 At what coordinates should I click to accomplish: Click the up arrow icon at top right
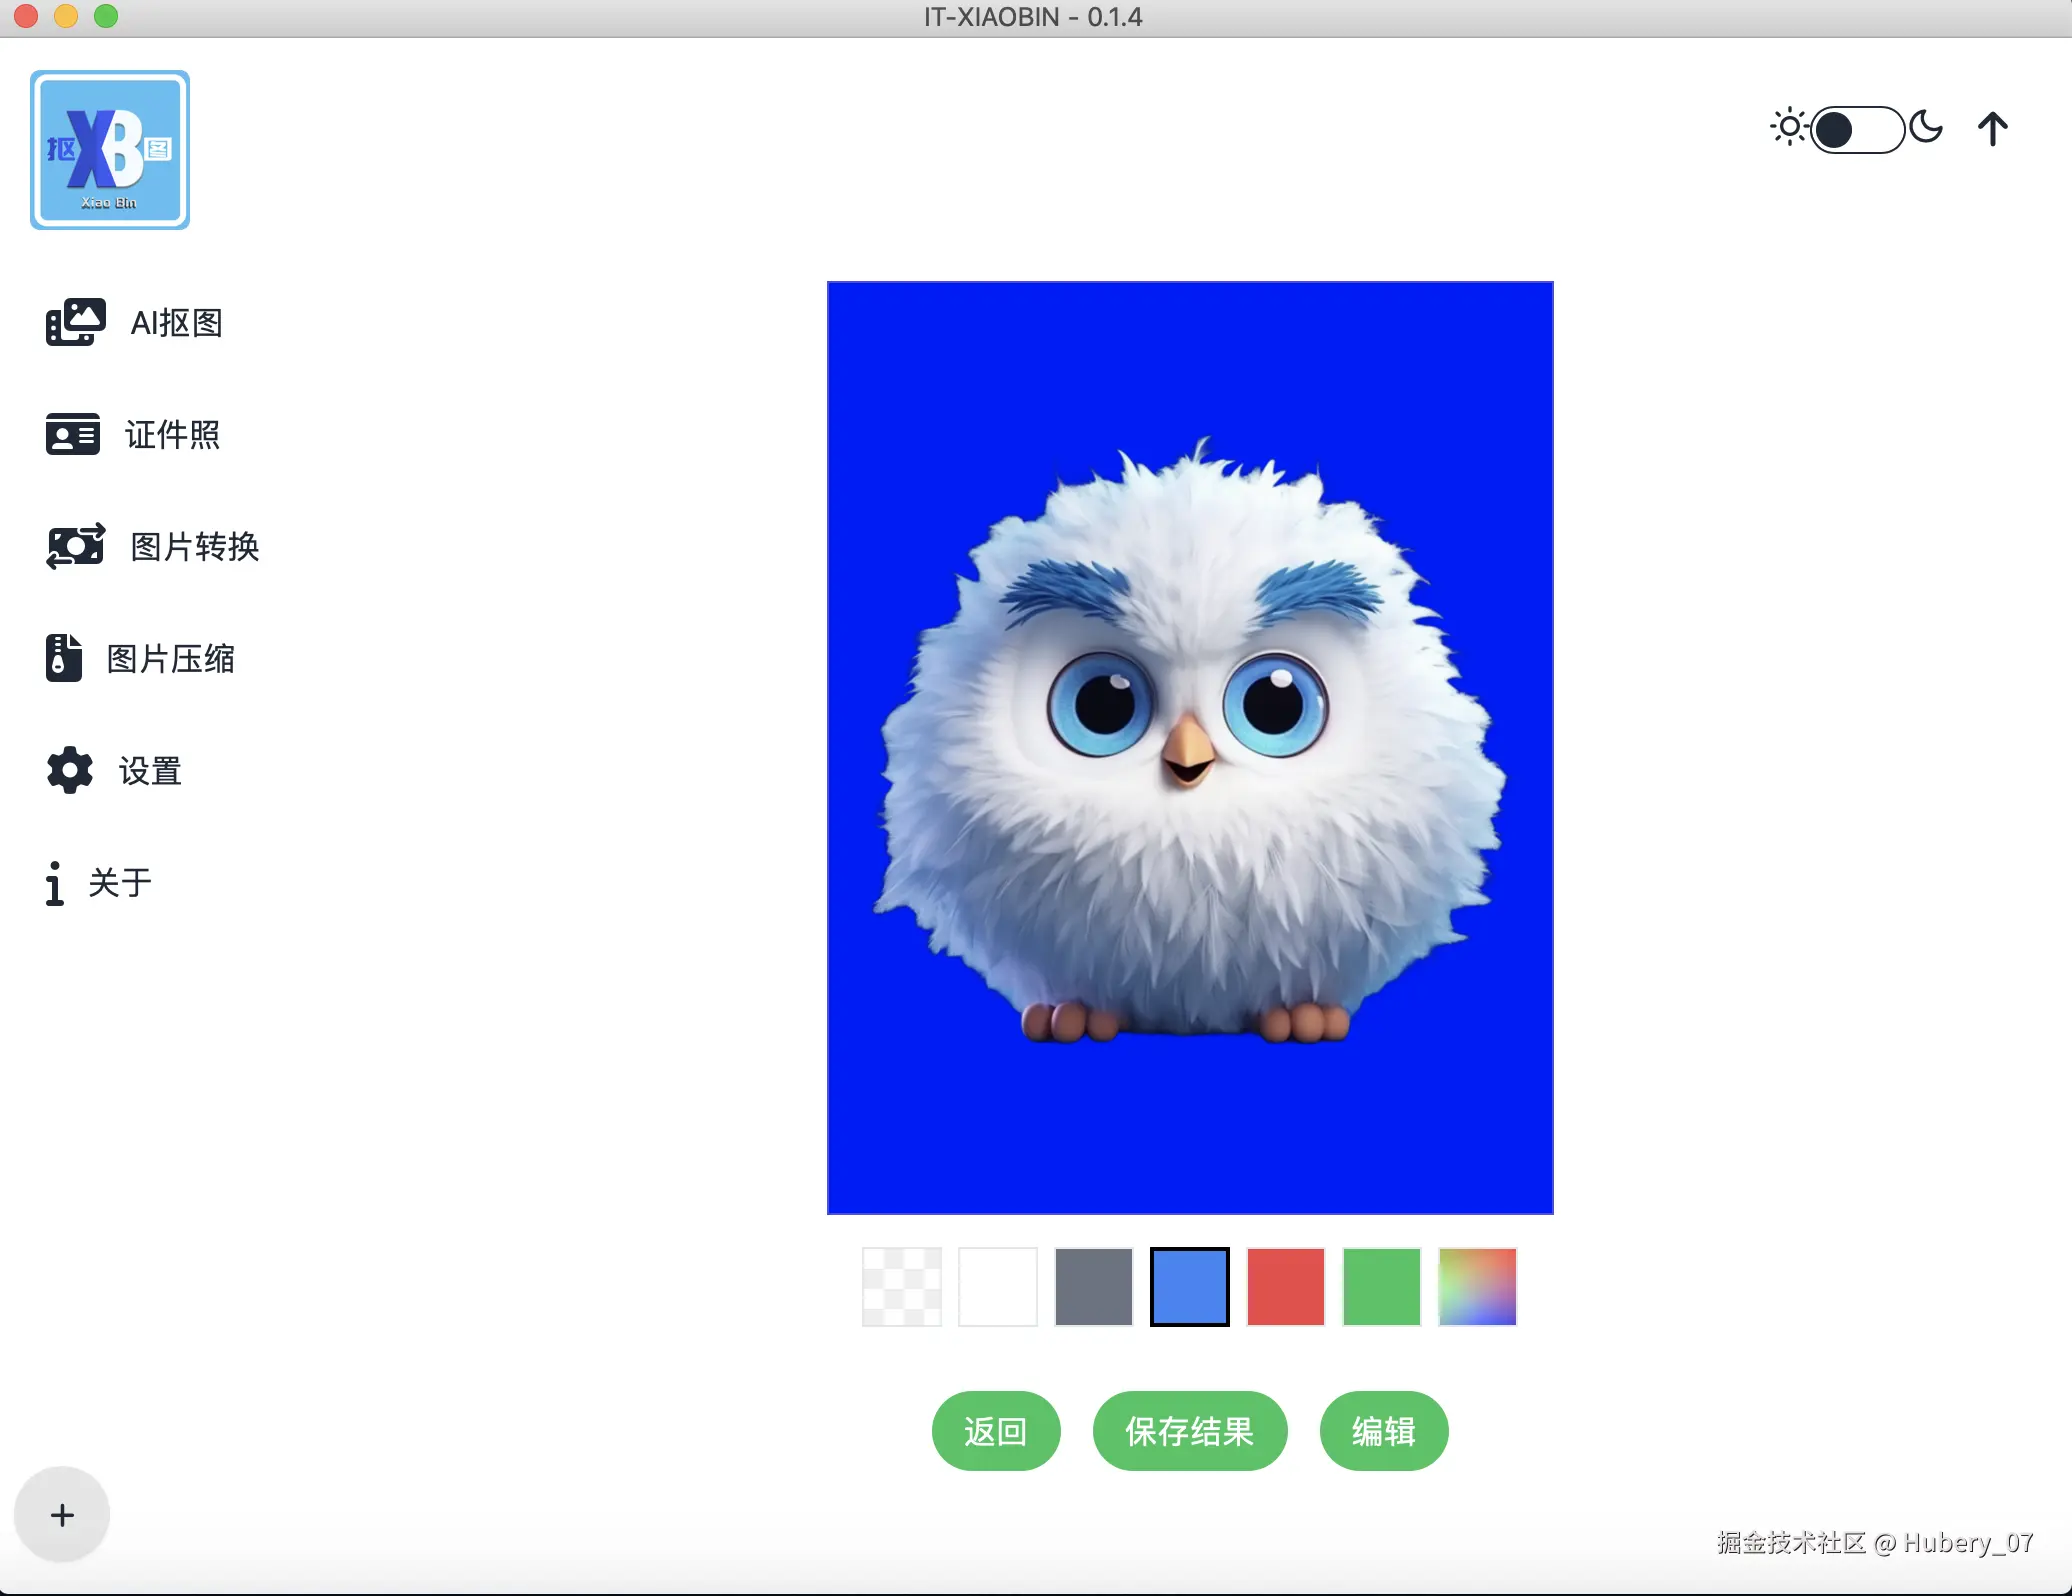click(x=1991, y=129)
